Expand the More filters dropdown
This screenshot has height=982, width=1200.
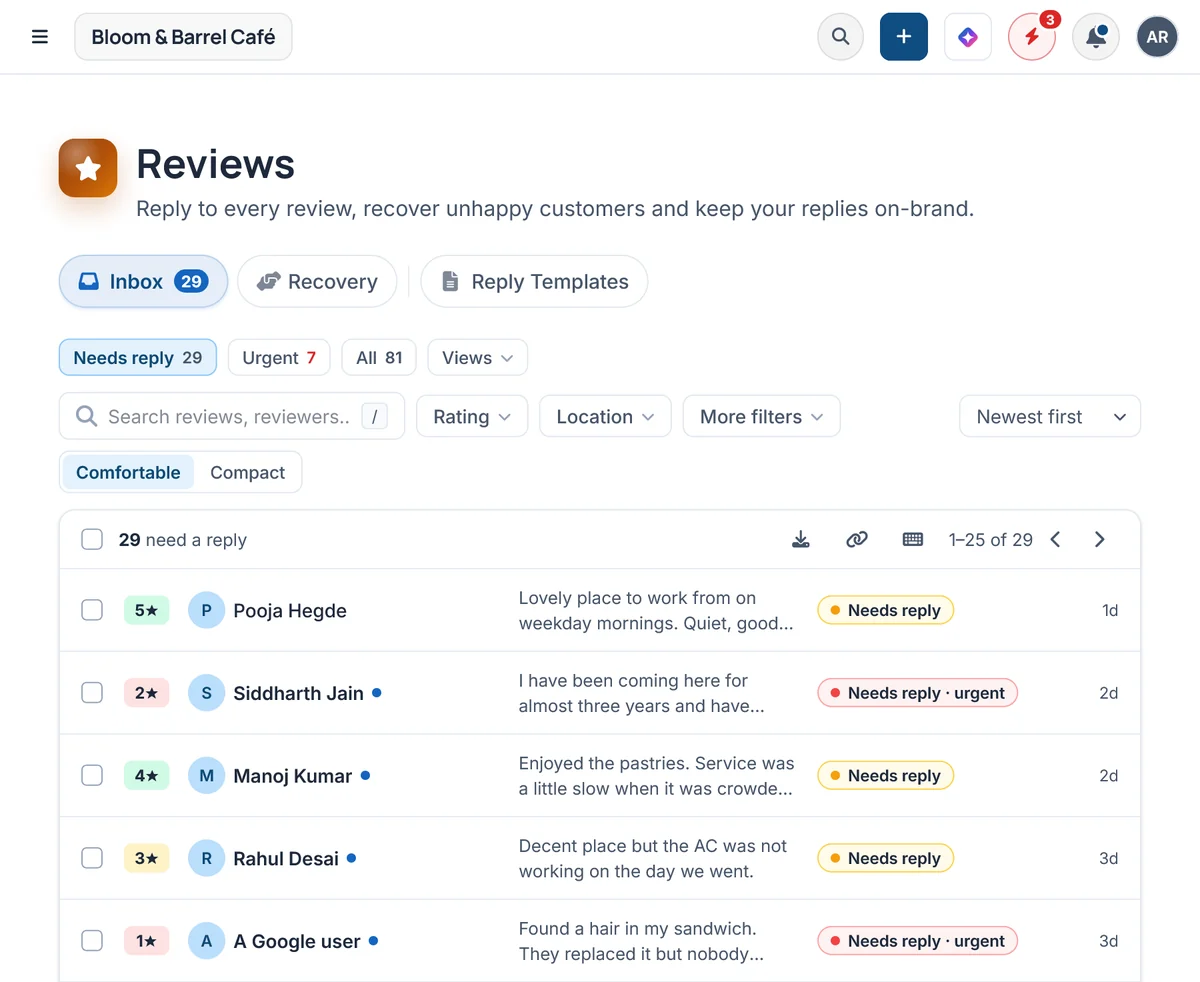click(x=762, y=417)
